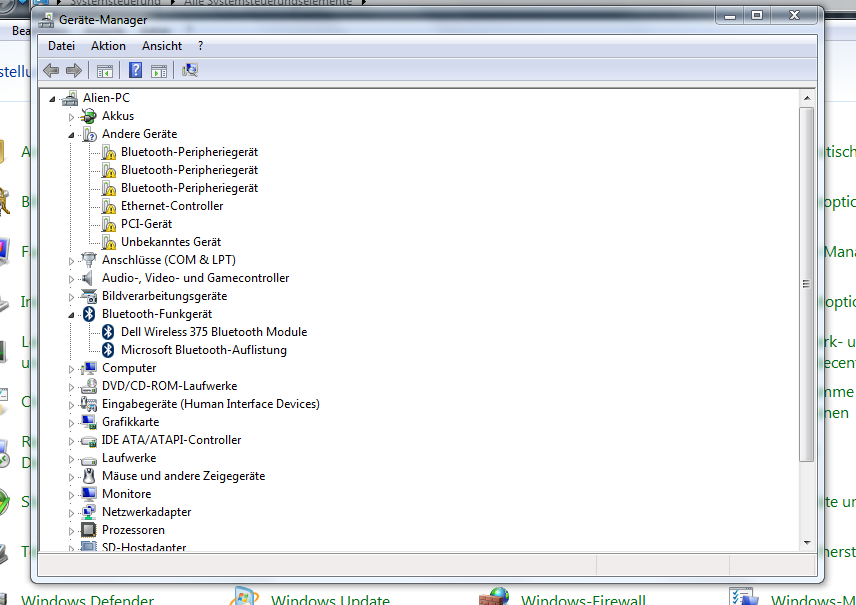Select the IDE ATA/ATAPI-Controller label
This screenshot has width=856, height=605.
point(171,440)
